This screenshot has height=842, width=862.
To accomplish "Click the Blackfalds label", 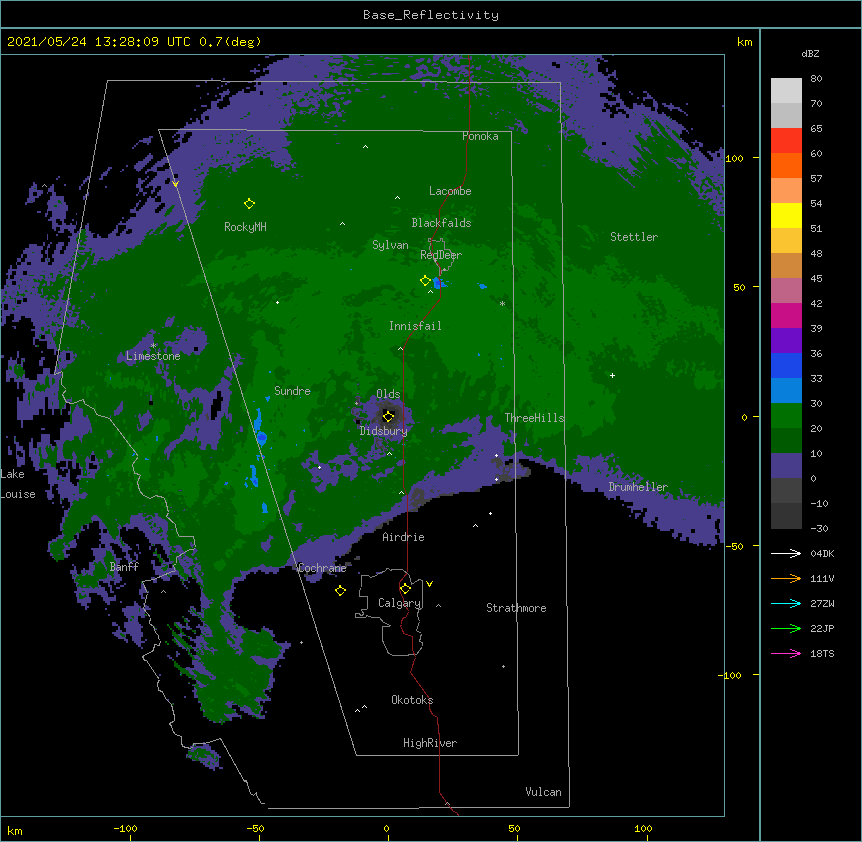I will coord(441,223).
